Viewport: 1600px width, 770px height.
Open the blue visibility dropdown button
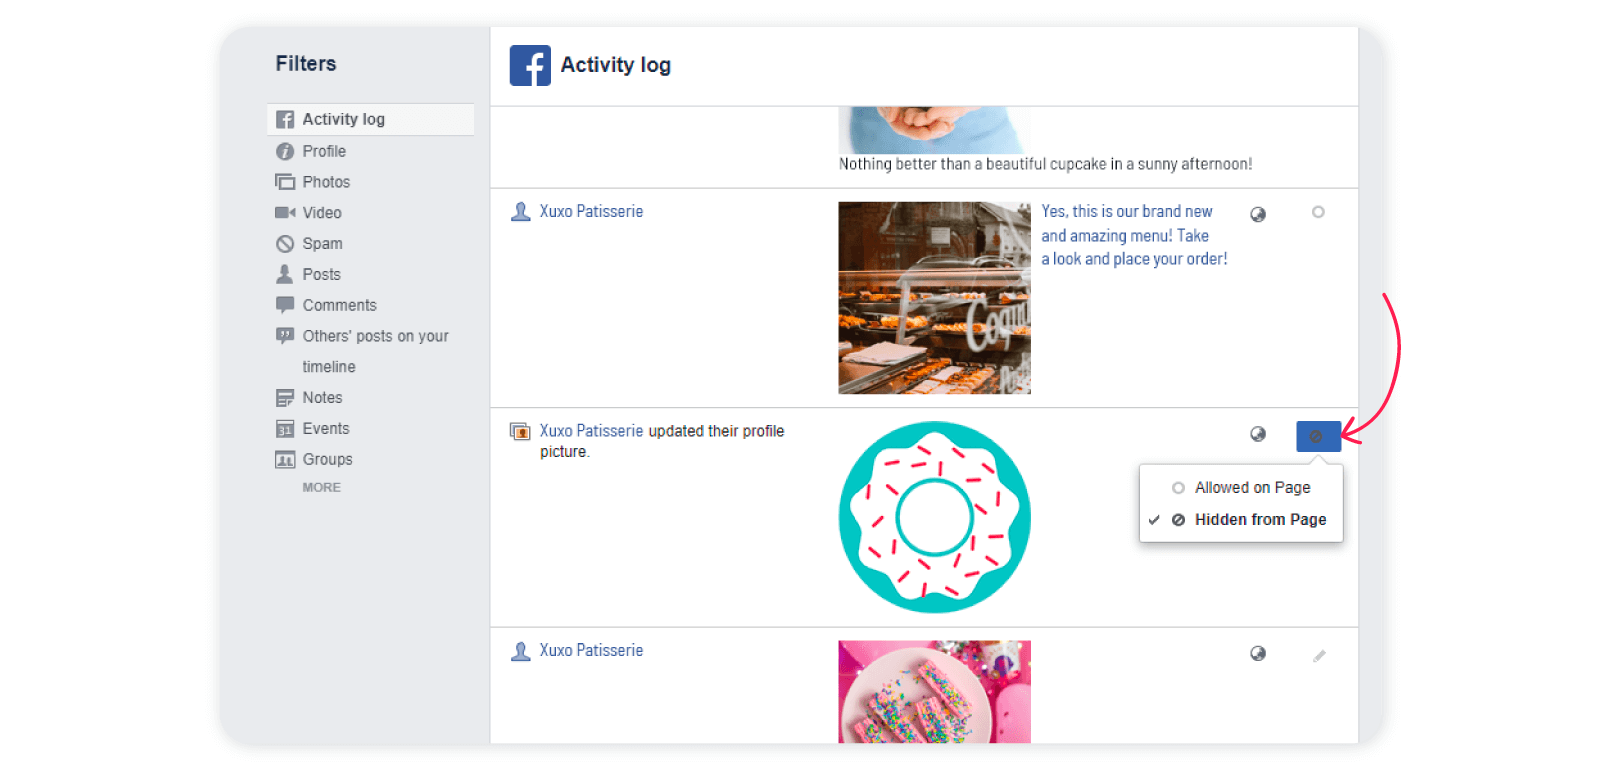coord(1318,436)
